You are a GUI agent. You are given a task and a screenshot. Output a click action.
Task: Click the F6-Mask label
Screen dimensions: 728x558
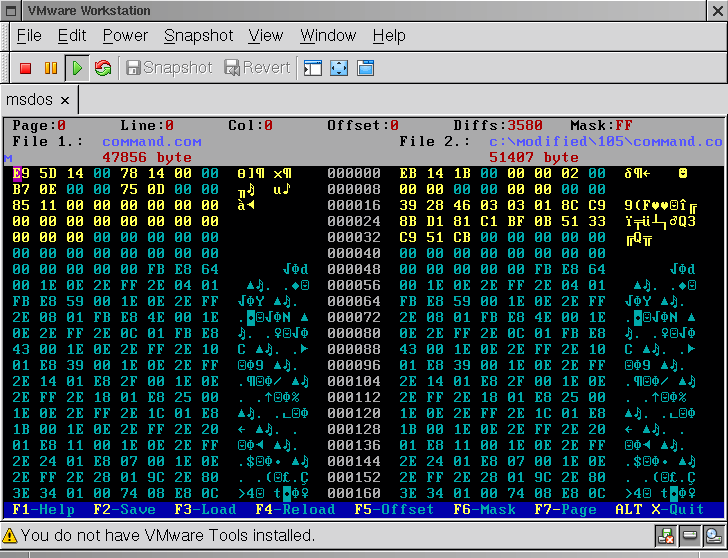[x=484, y=510]
